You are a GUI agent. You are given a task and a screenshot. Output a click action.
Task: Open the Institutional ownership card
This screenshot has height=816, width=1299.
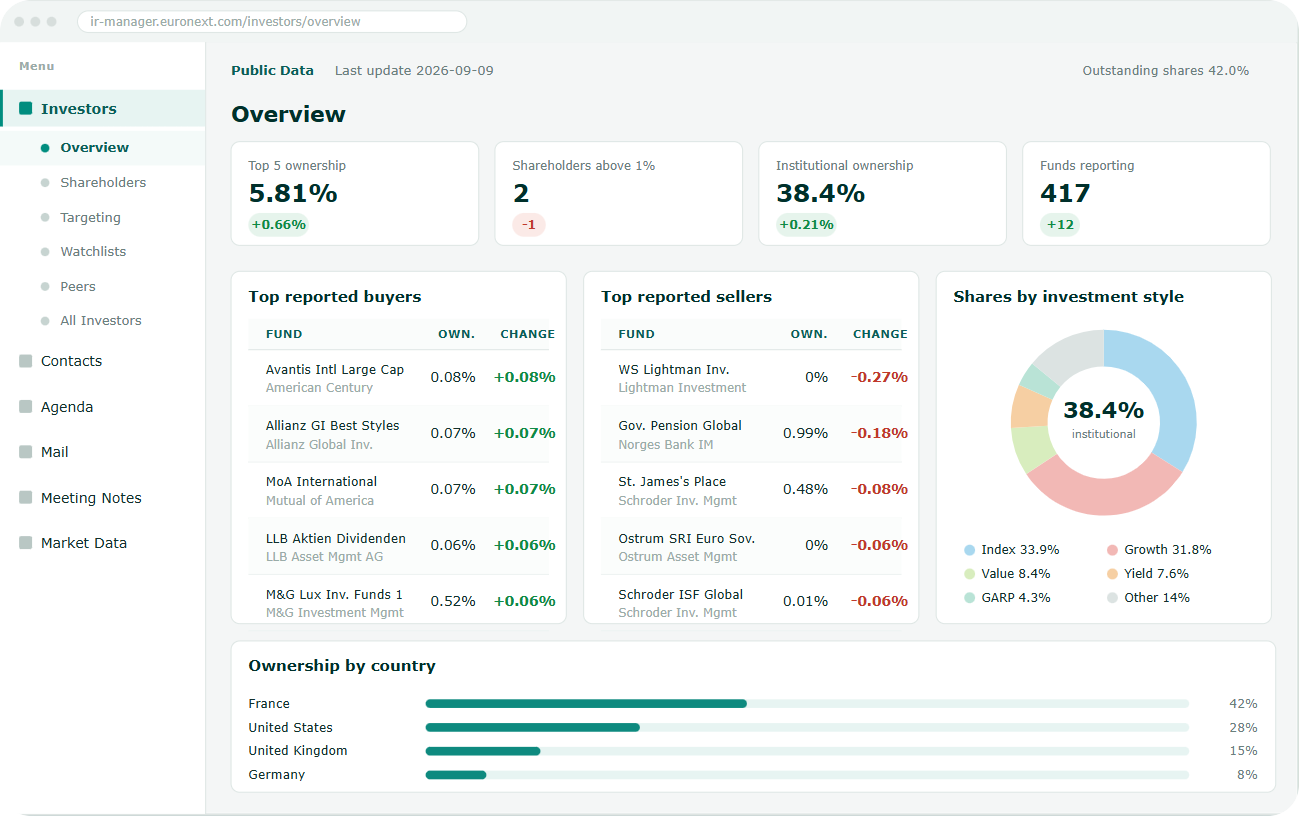(882, 193)
